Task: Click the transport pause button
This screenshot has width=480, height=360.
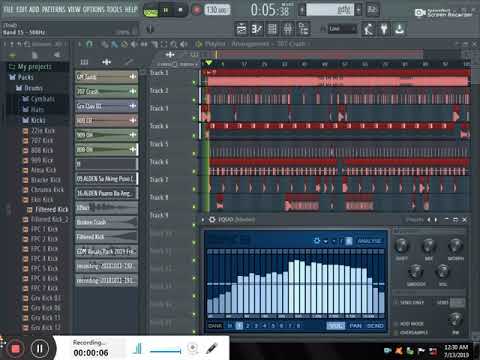Action: (166, 10)
